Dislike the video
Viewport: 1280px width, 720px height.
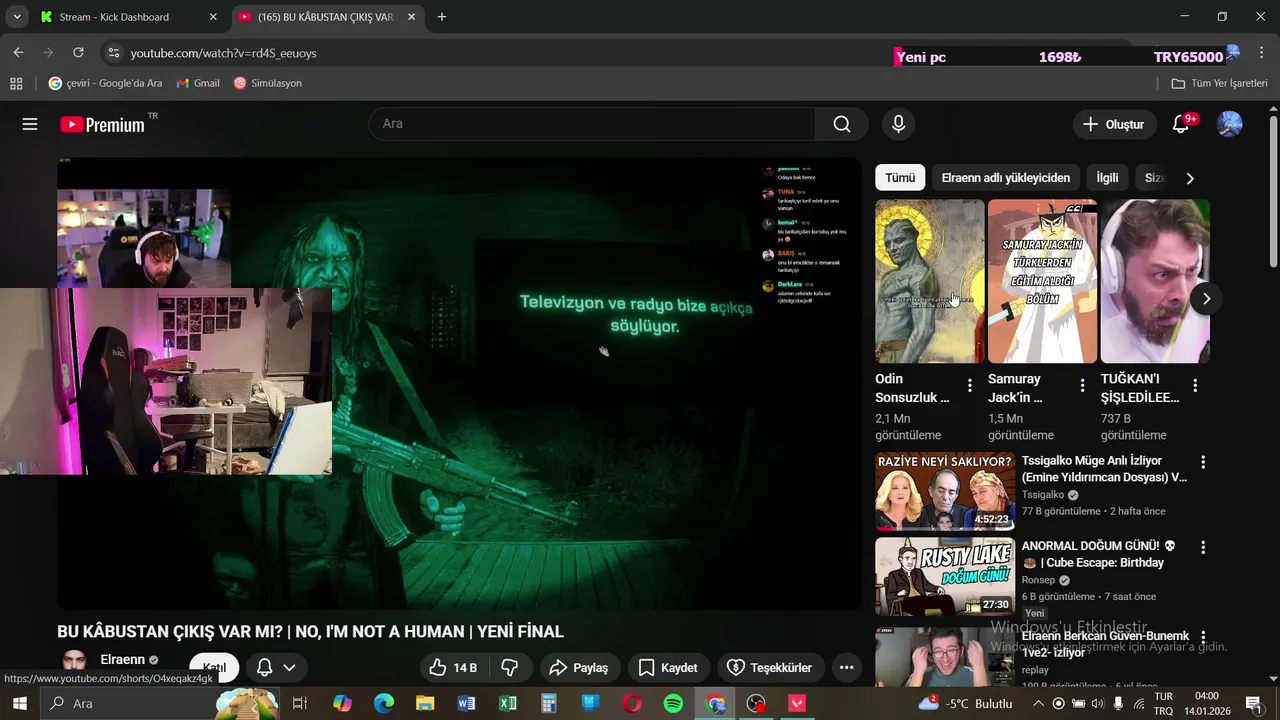click(509, 667)
